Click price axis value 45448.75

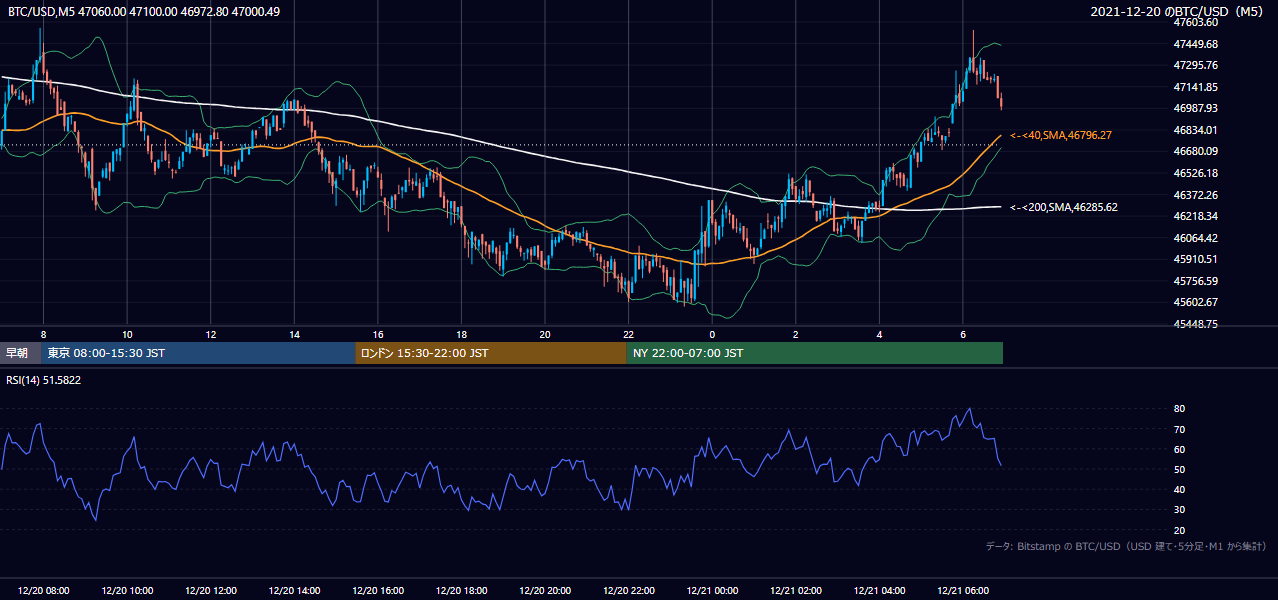point(1196,324)
